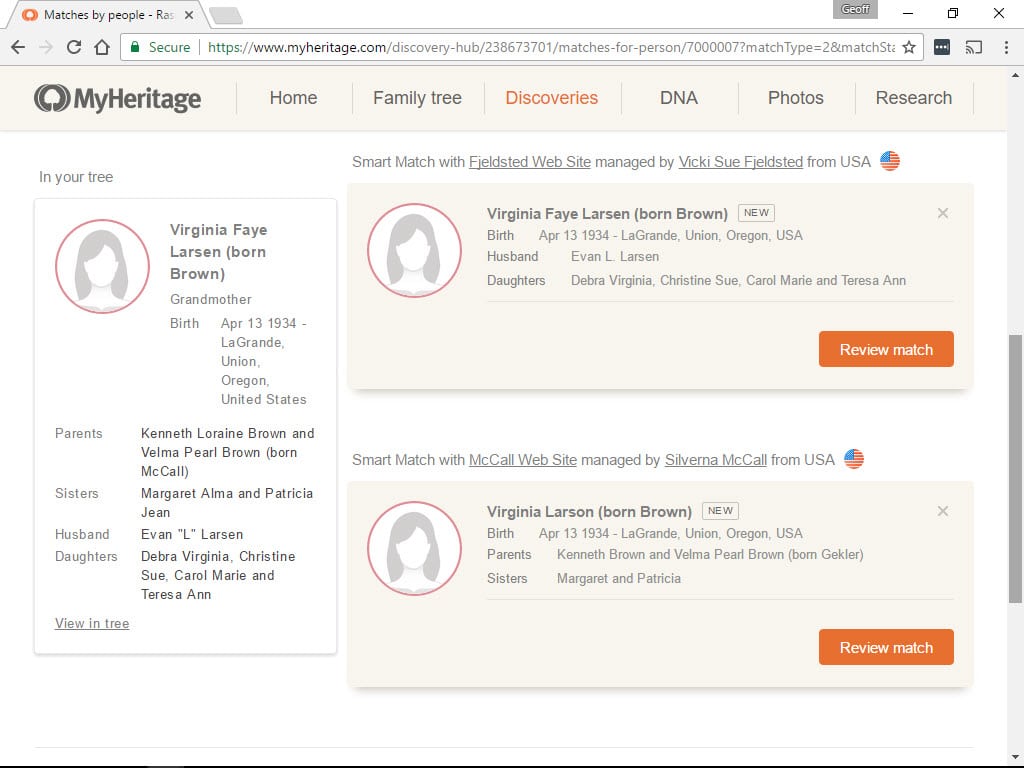1024x768 pixels.
Task: Click the USA flag next to Vicki Sue Fjeldsted
Action: [x=889, y=161]
